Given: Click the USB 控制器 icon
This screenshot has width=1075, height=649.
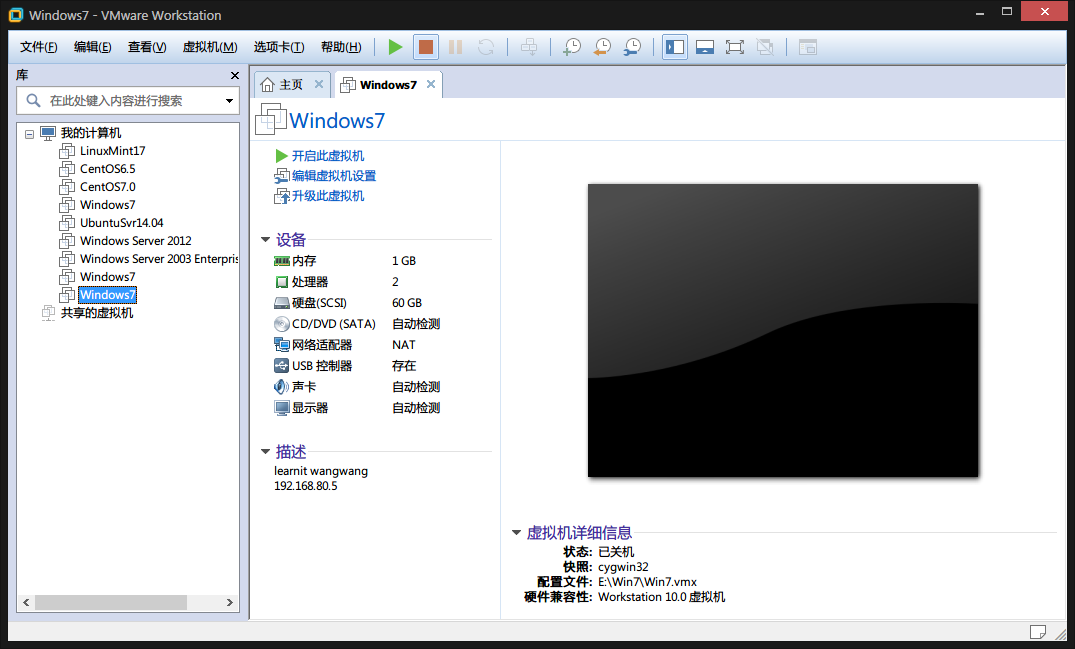Looking at the screenshot, I should tap(282, 366).
